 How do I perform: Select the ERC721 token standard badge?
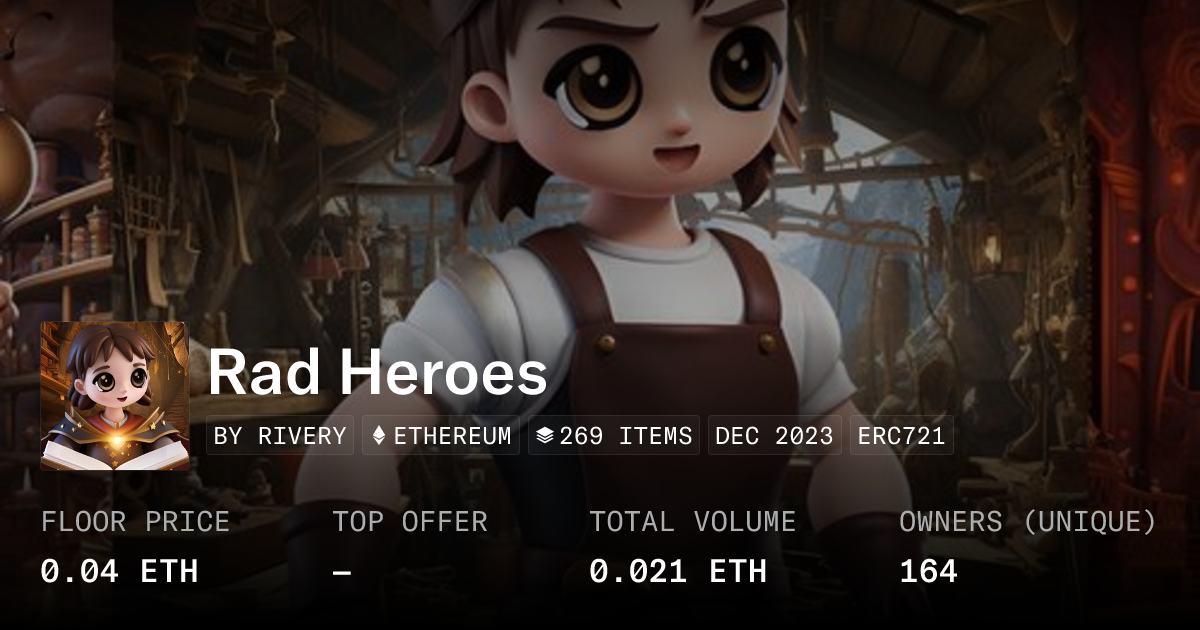[x=902, y=436]
